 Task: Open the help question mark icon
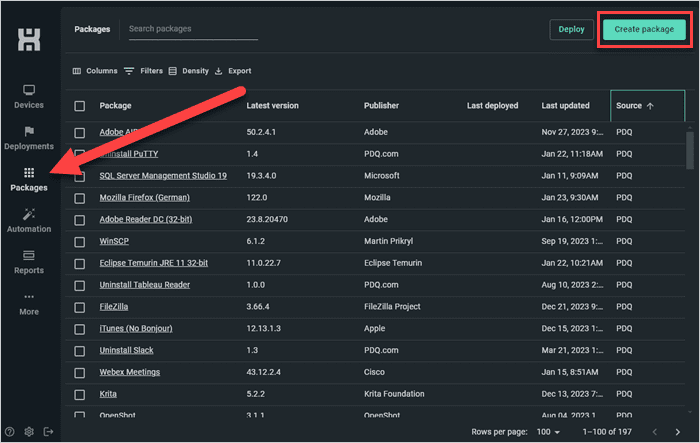[x=9, y=431]
